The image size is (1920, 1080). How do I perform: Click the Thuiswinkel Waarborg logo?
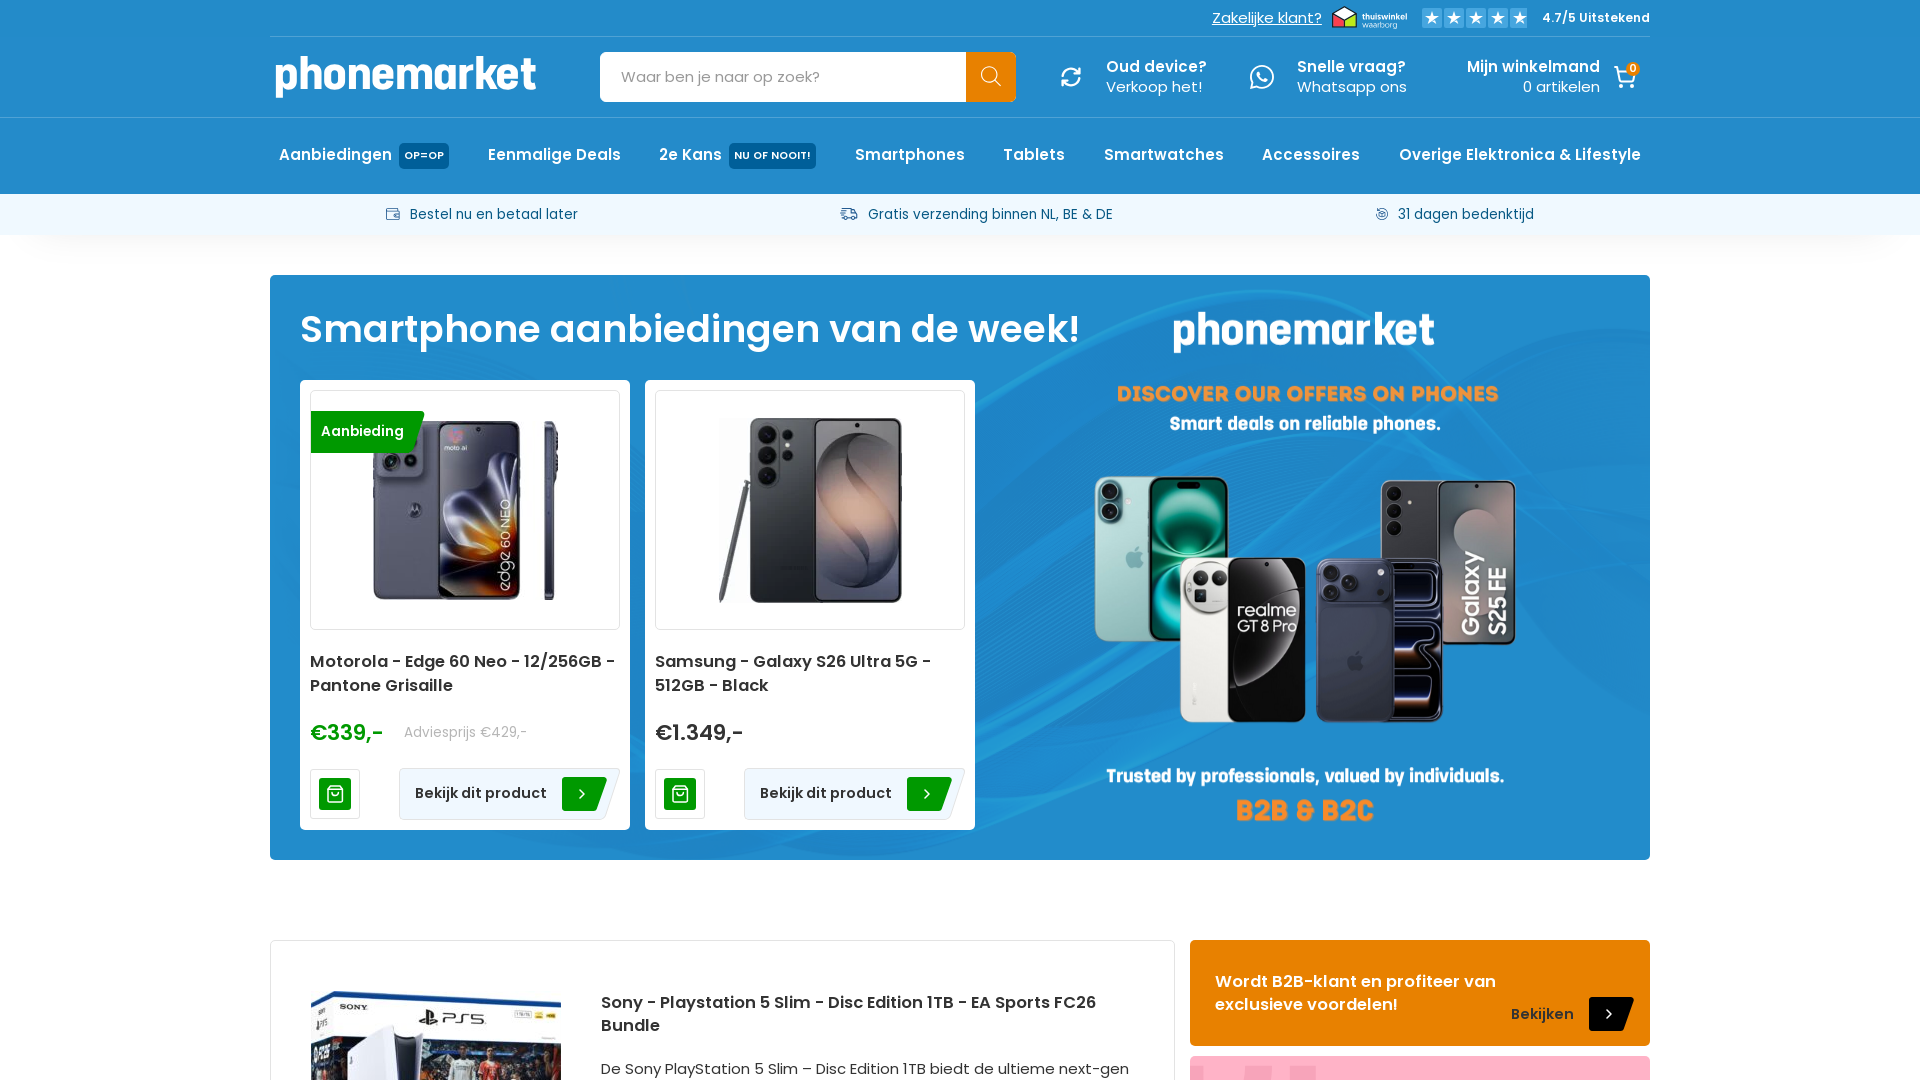point(1370,18)
